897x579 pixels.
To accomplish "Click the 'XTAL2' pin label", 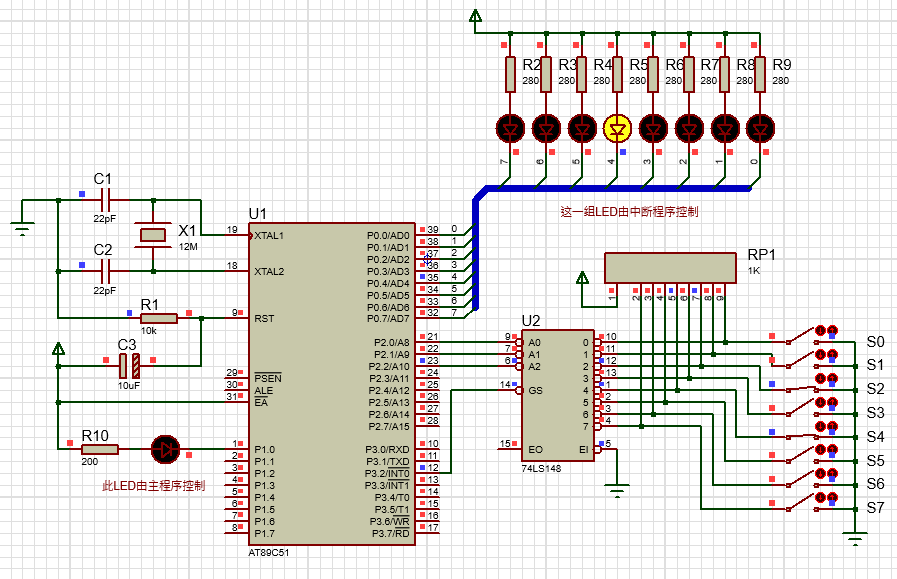I will point(269,271).
